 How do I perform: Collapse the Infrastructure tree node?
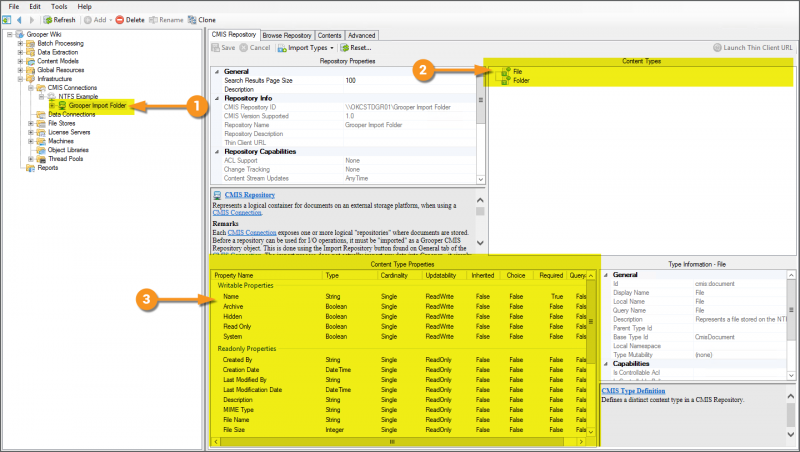[x=20, y=78]
